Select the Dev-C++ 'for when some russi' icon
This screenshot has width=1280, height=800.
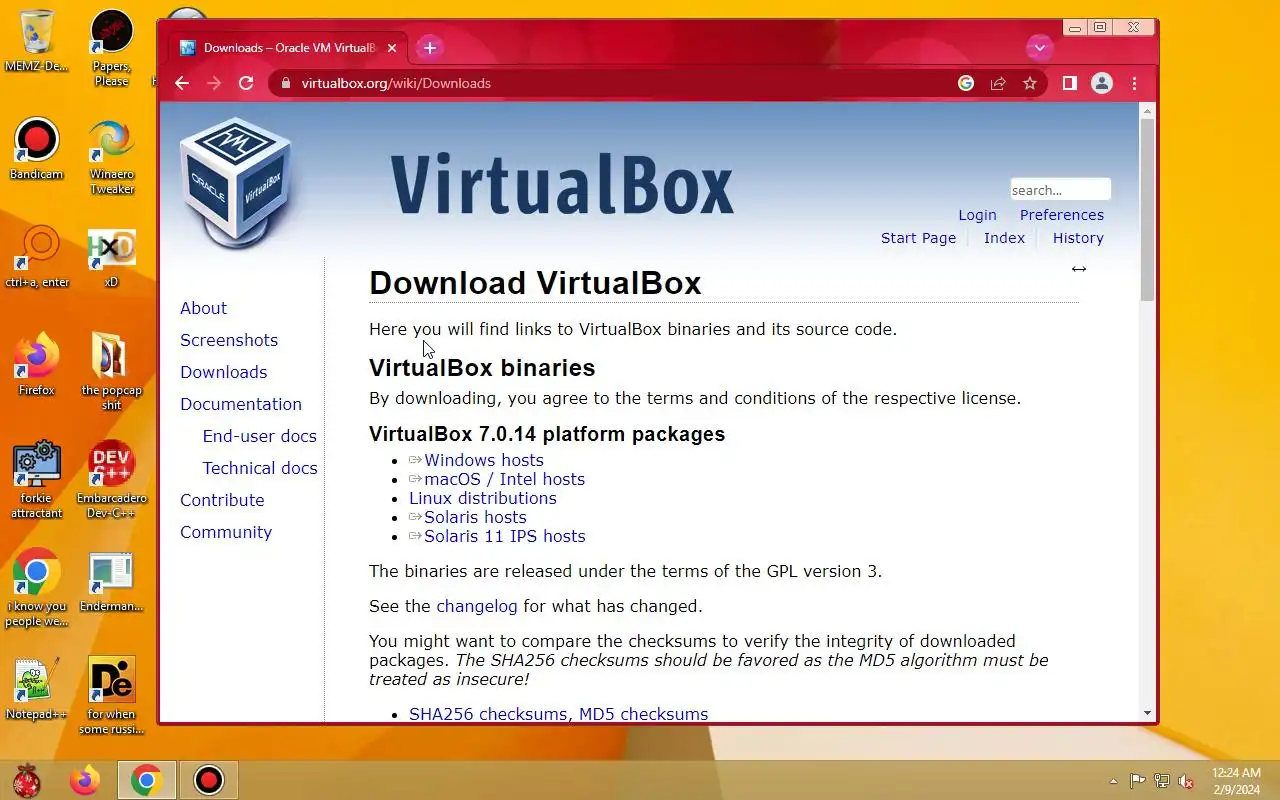click(x=111, y=696)
